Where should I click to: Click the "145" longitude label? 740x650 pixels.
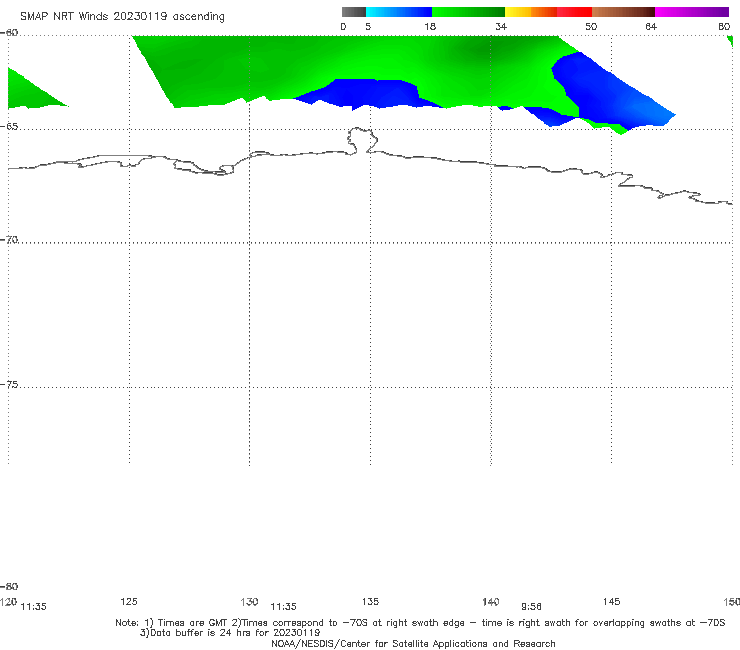[612, 602]
